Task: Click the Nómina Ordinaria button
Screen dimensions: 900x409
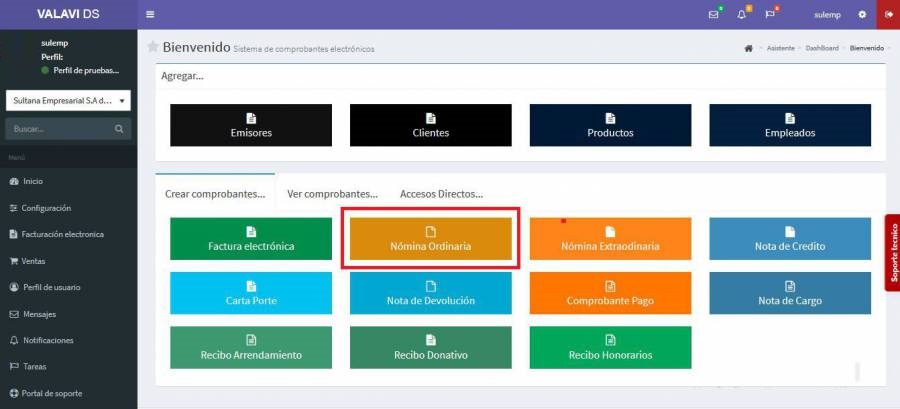Action: tap(430, 239)
